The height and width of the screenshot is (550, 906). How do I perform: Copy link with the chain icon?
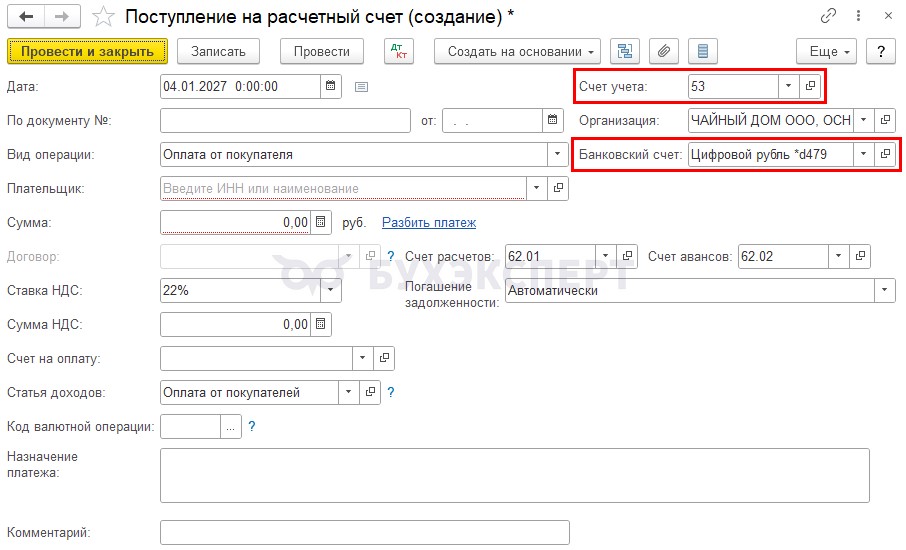(828, 16)
